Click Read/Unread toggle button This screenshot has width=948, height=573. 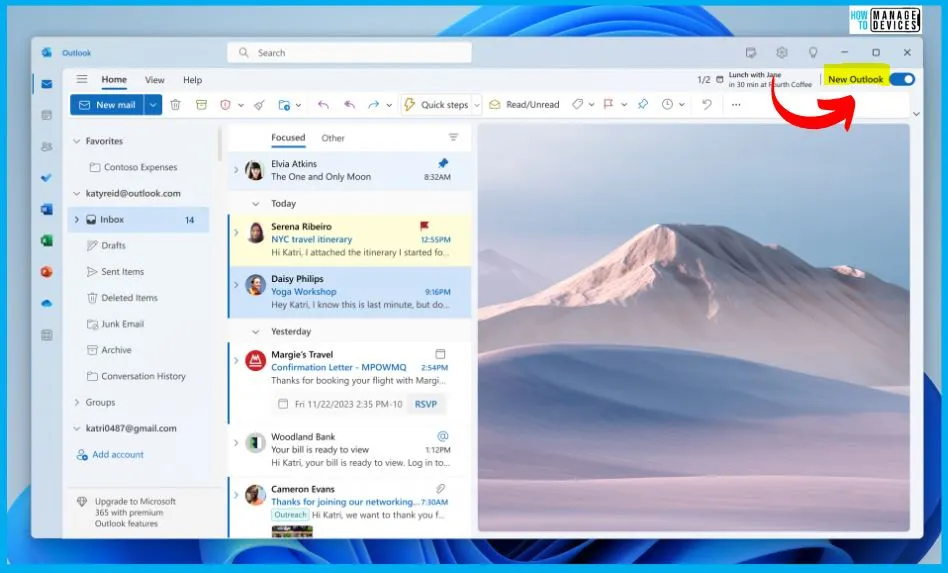pos(524,105)
